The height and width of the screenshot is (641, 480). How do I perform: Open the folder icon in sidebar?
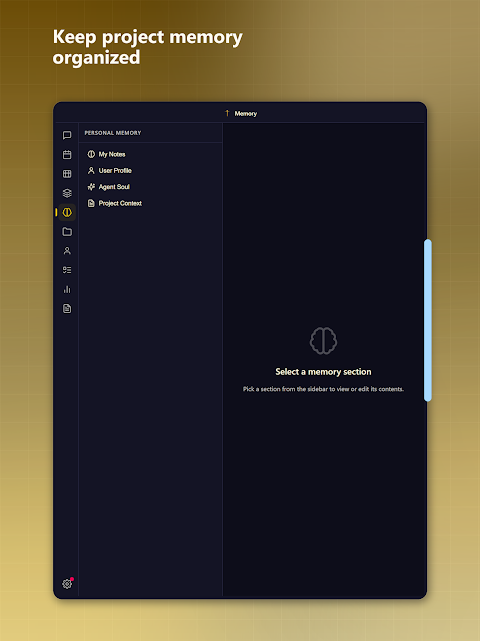(67, 232)
